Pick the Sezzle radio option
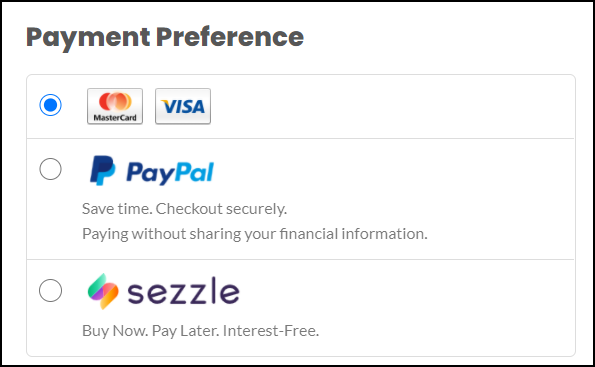The height and width of the screenshot is (367, 595). [50, 290]
